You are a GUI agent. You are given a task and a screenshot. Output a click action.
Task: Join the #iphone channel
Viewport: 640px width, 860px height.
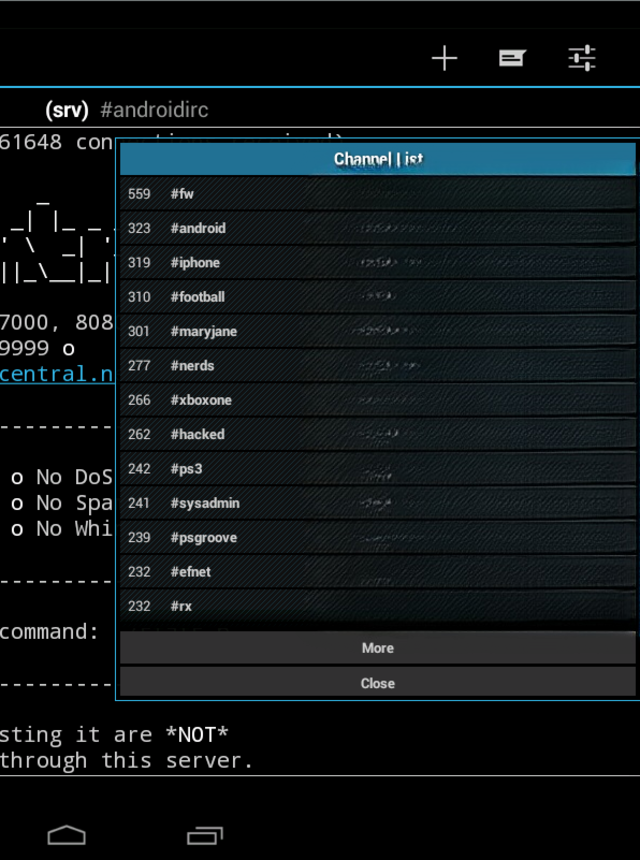coord(377,262)
